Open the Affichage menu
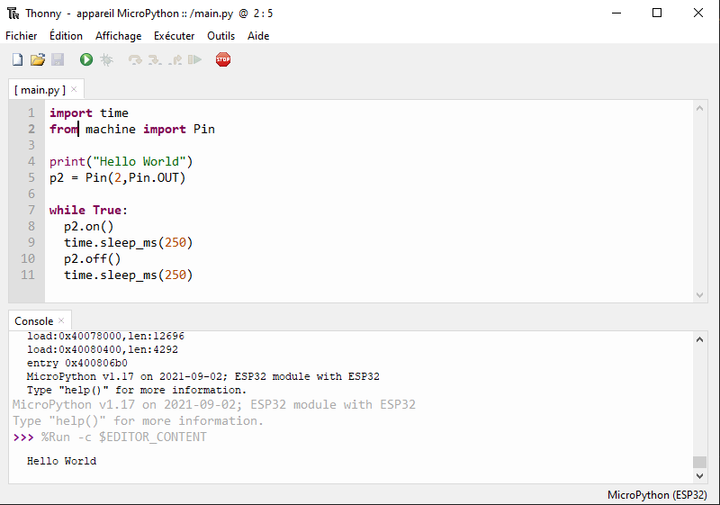720x505 pixels. [x=118, y=36]
